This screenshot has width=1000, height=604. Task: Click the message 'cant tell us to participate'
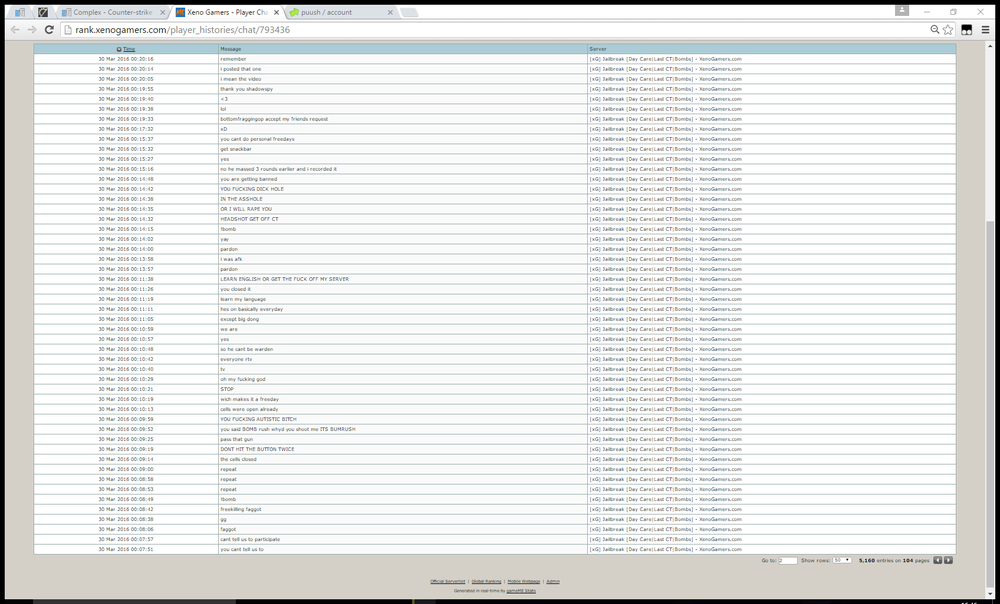click(x=251, y=539)
